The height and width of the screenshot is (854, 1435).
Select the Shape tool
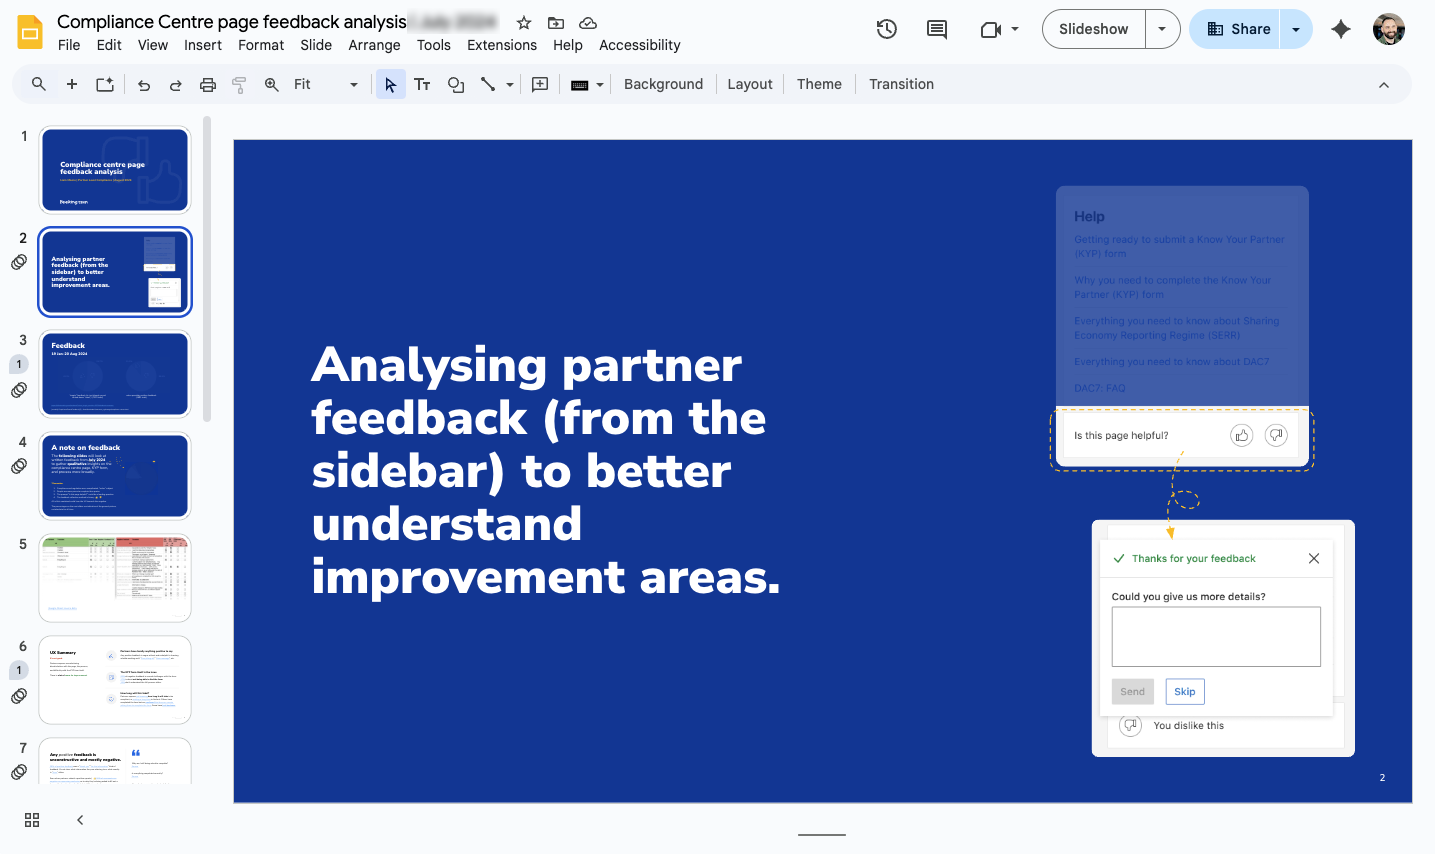(x=456, y=84)
